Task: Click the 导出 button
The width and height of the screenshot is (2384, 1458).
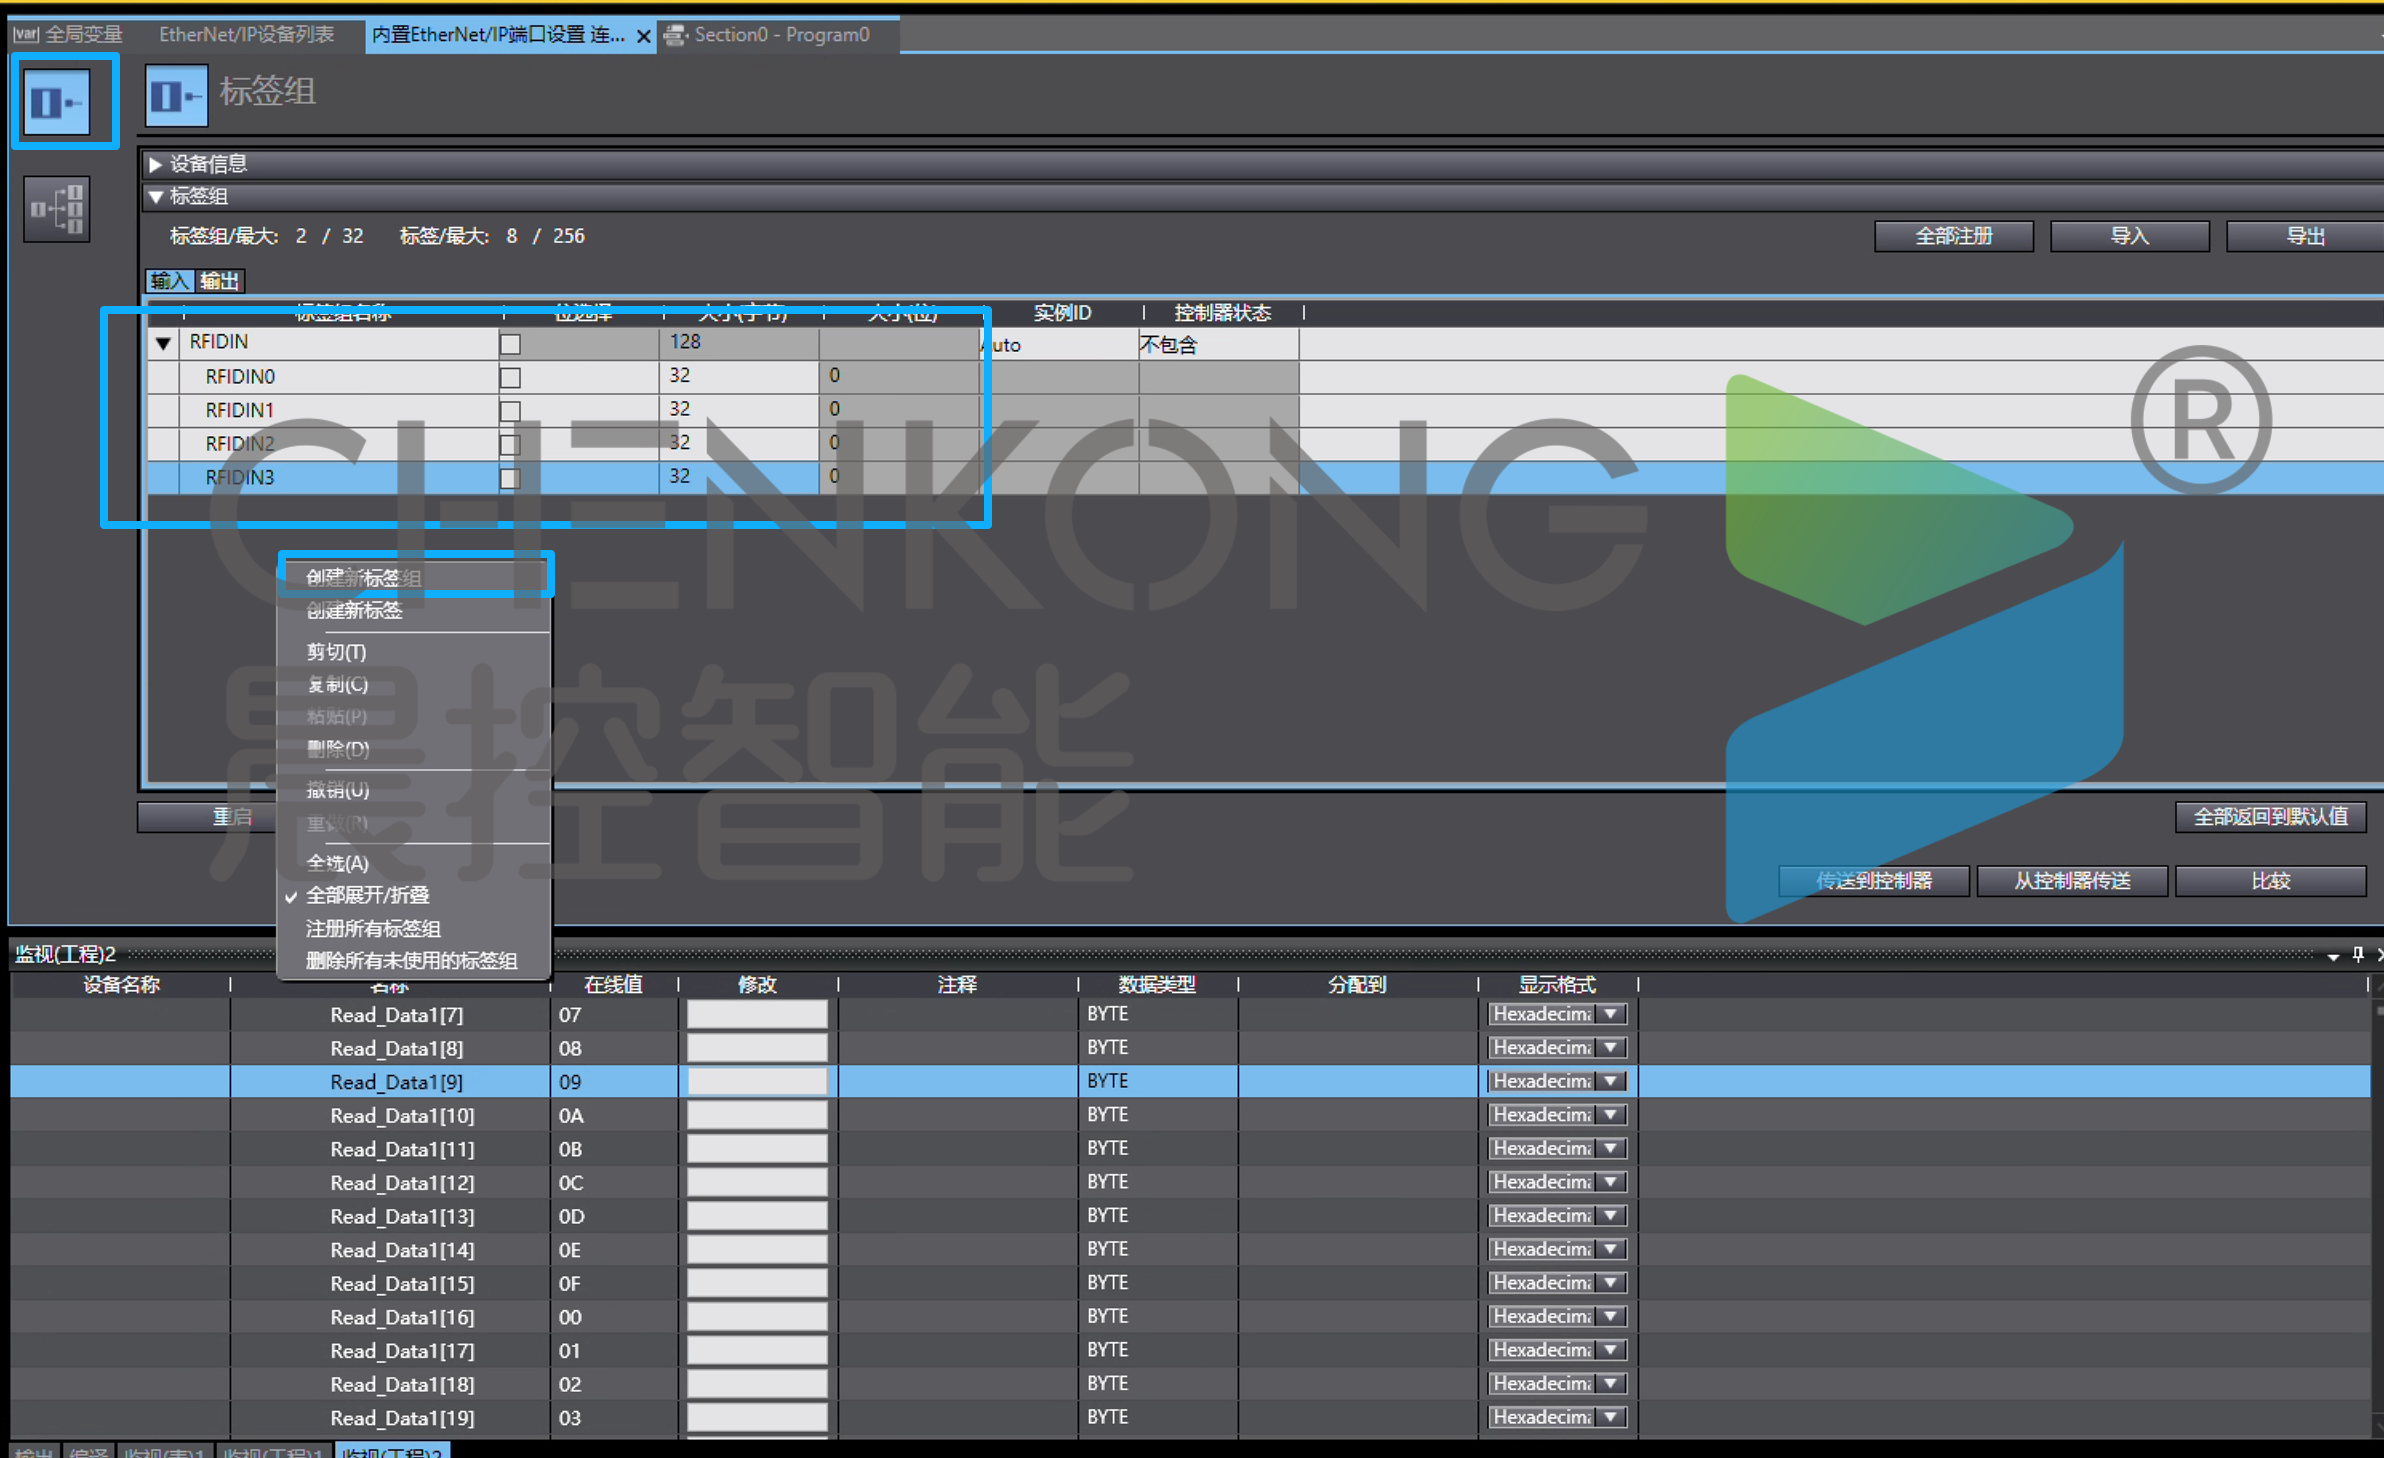Action: (x=2305, y=236)
